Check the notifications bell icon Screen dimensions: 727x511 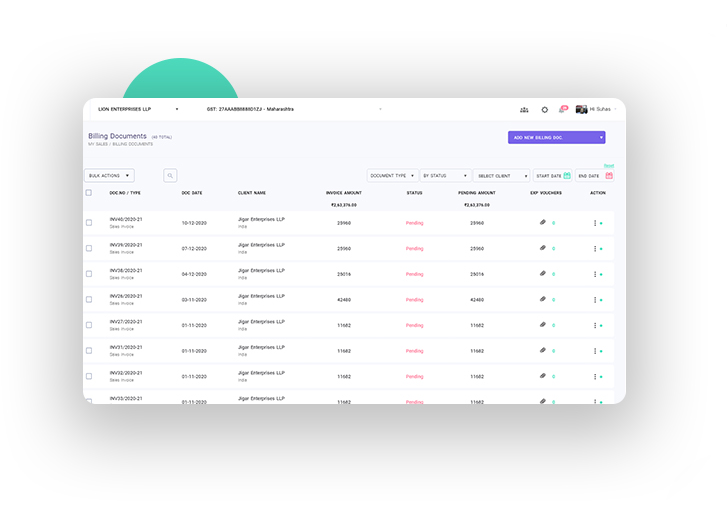coord(562,109)
